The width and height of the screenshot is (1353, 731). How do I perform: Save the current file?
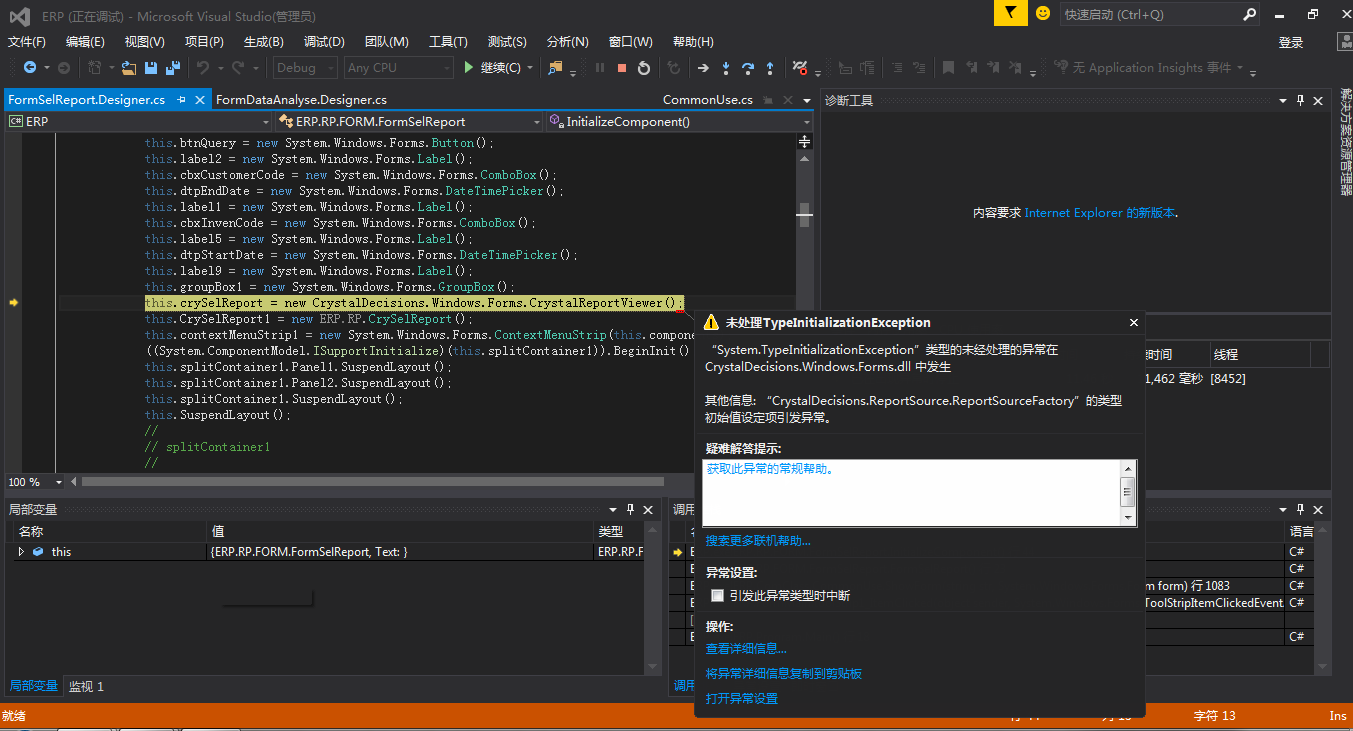pos(151,68)
